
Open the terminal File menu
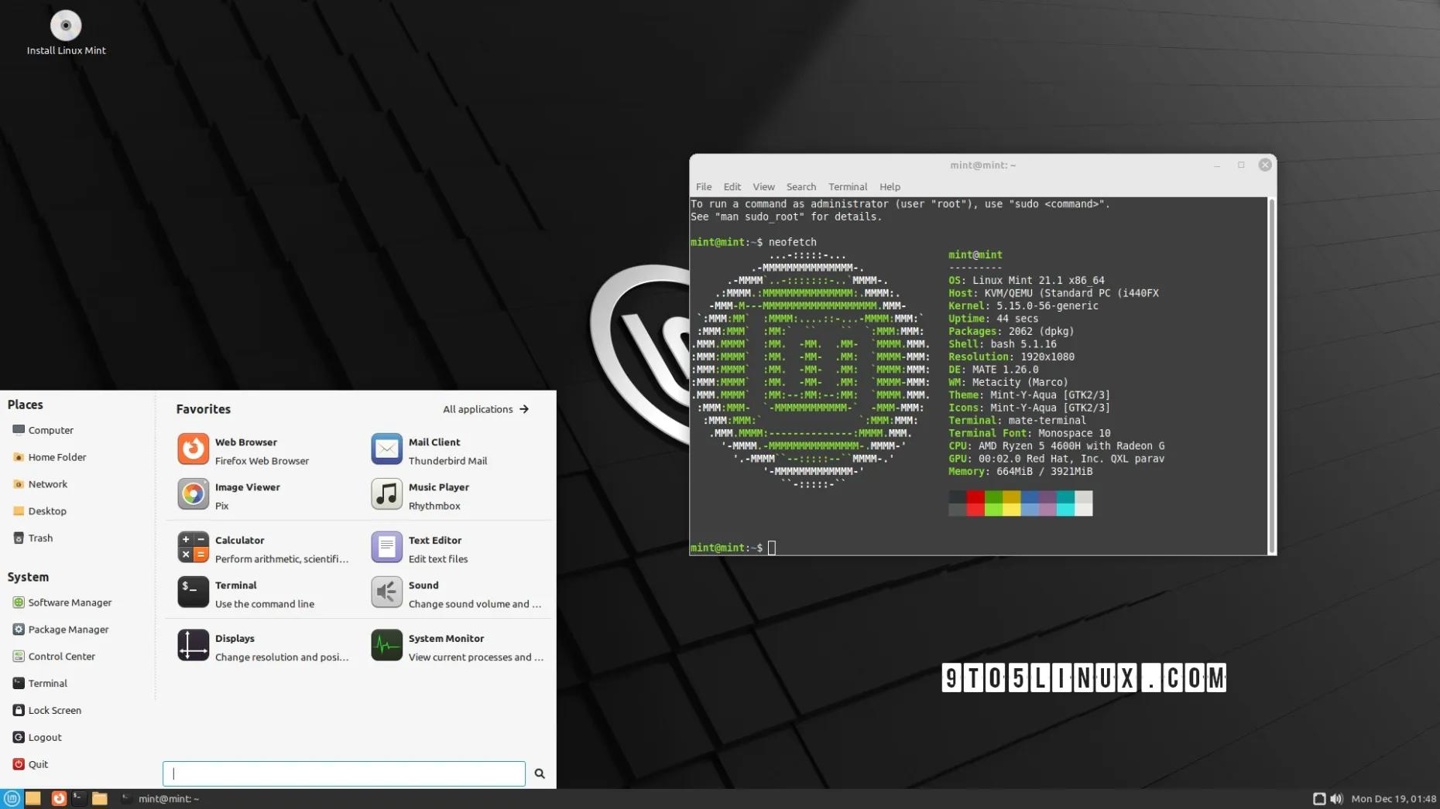pos(704,187)
